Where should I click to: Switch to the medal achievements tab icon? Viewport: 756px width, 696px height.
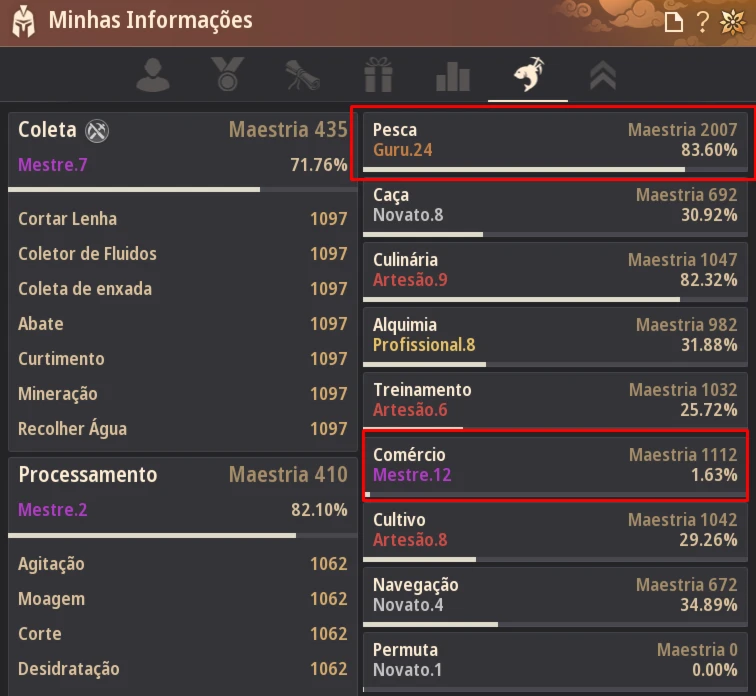tap(228, 74)
